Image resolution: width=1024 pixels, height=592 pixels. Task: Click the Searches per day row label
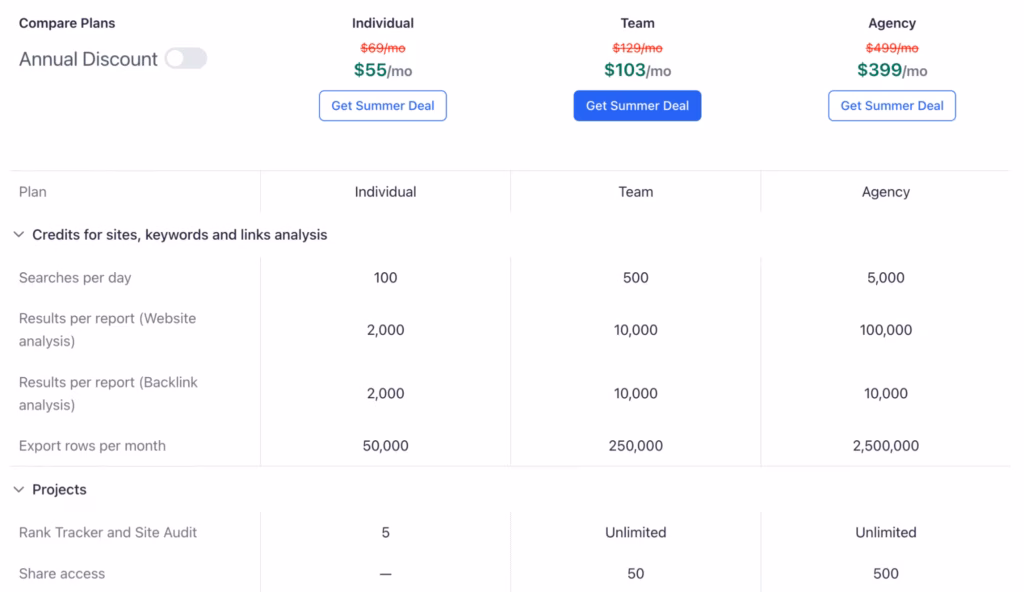pyautogui.click(x=75, y=278)
